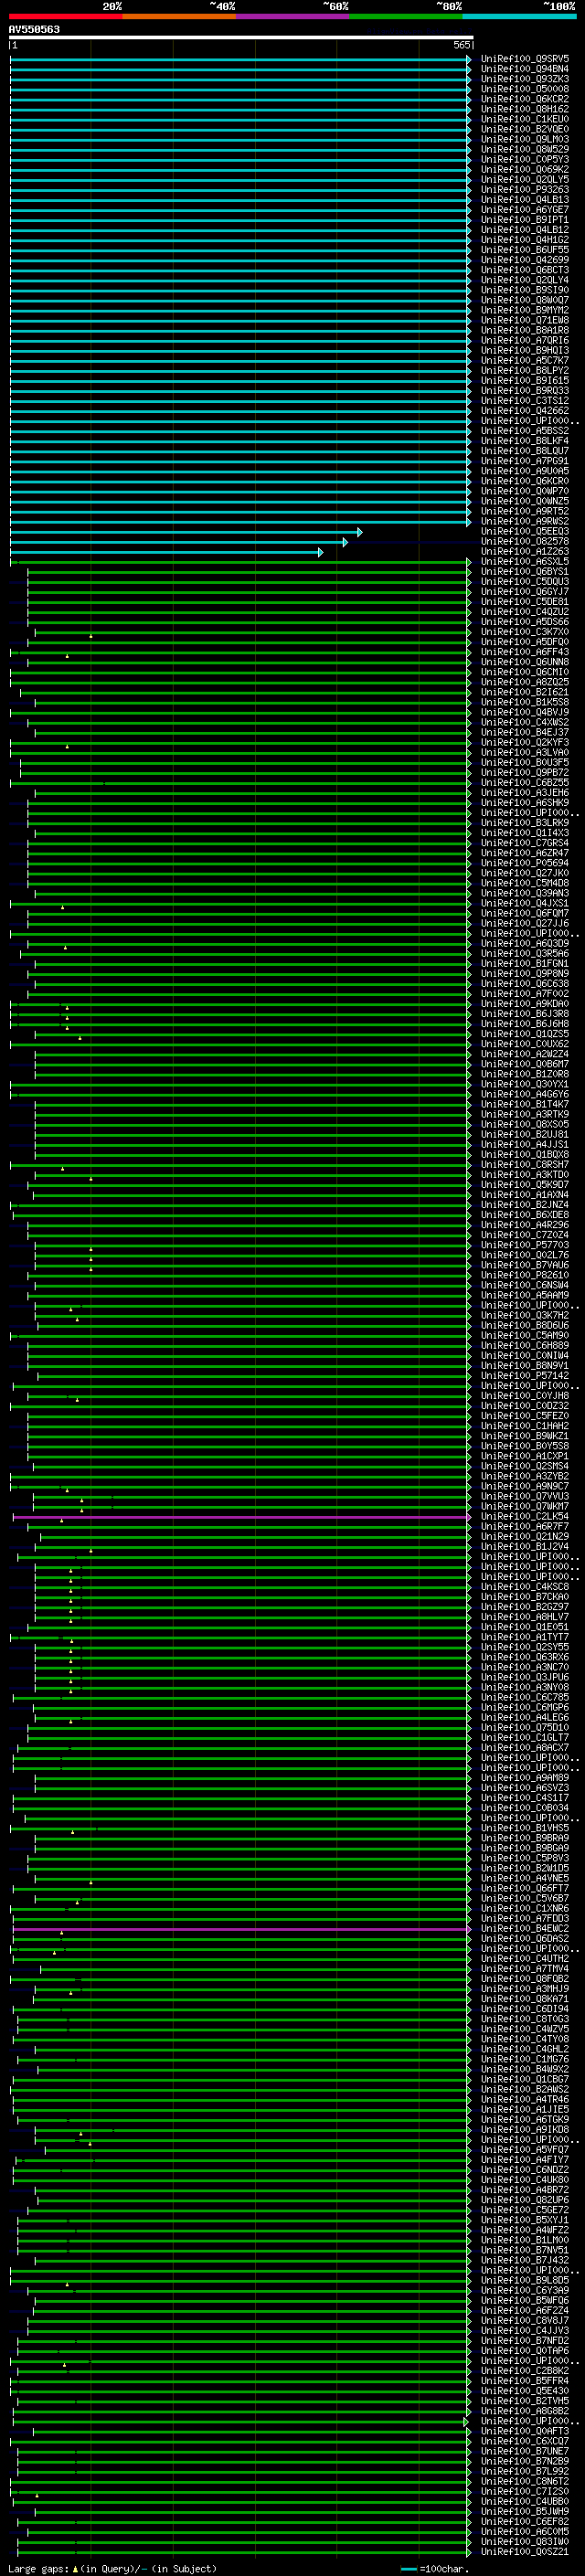Select hit label UniRef100_B4EWC2

point(525,1929)
